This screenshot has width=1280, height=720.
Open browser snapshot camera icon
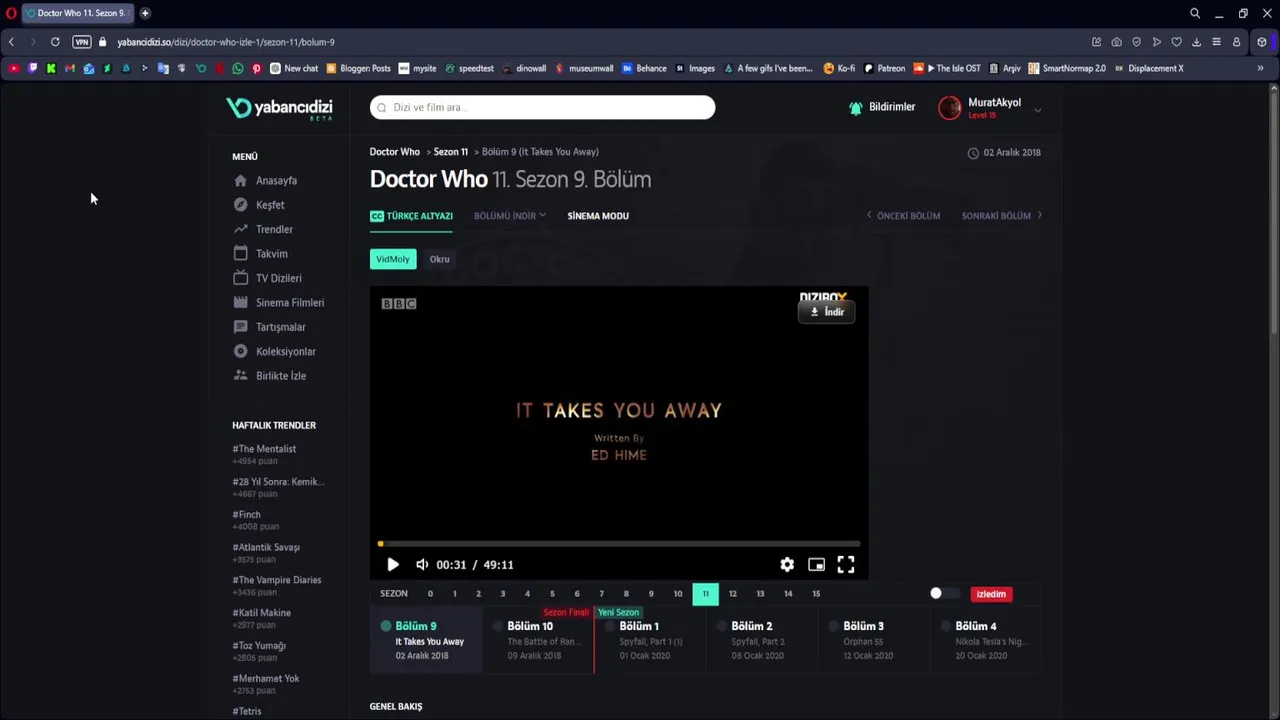(x=1116, y=42)
